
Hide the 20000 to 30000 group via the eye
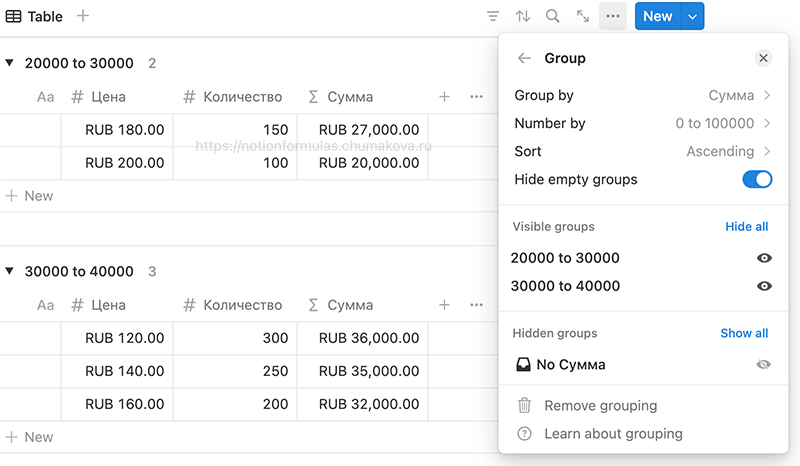tap(764, 258)
